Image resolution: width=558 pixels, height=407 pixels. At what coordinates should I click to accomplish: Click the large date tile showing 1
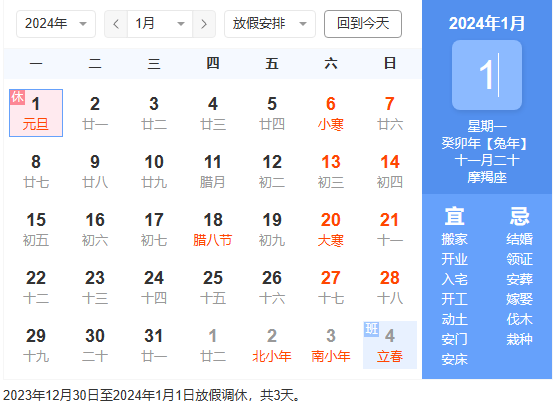[487, 75]
